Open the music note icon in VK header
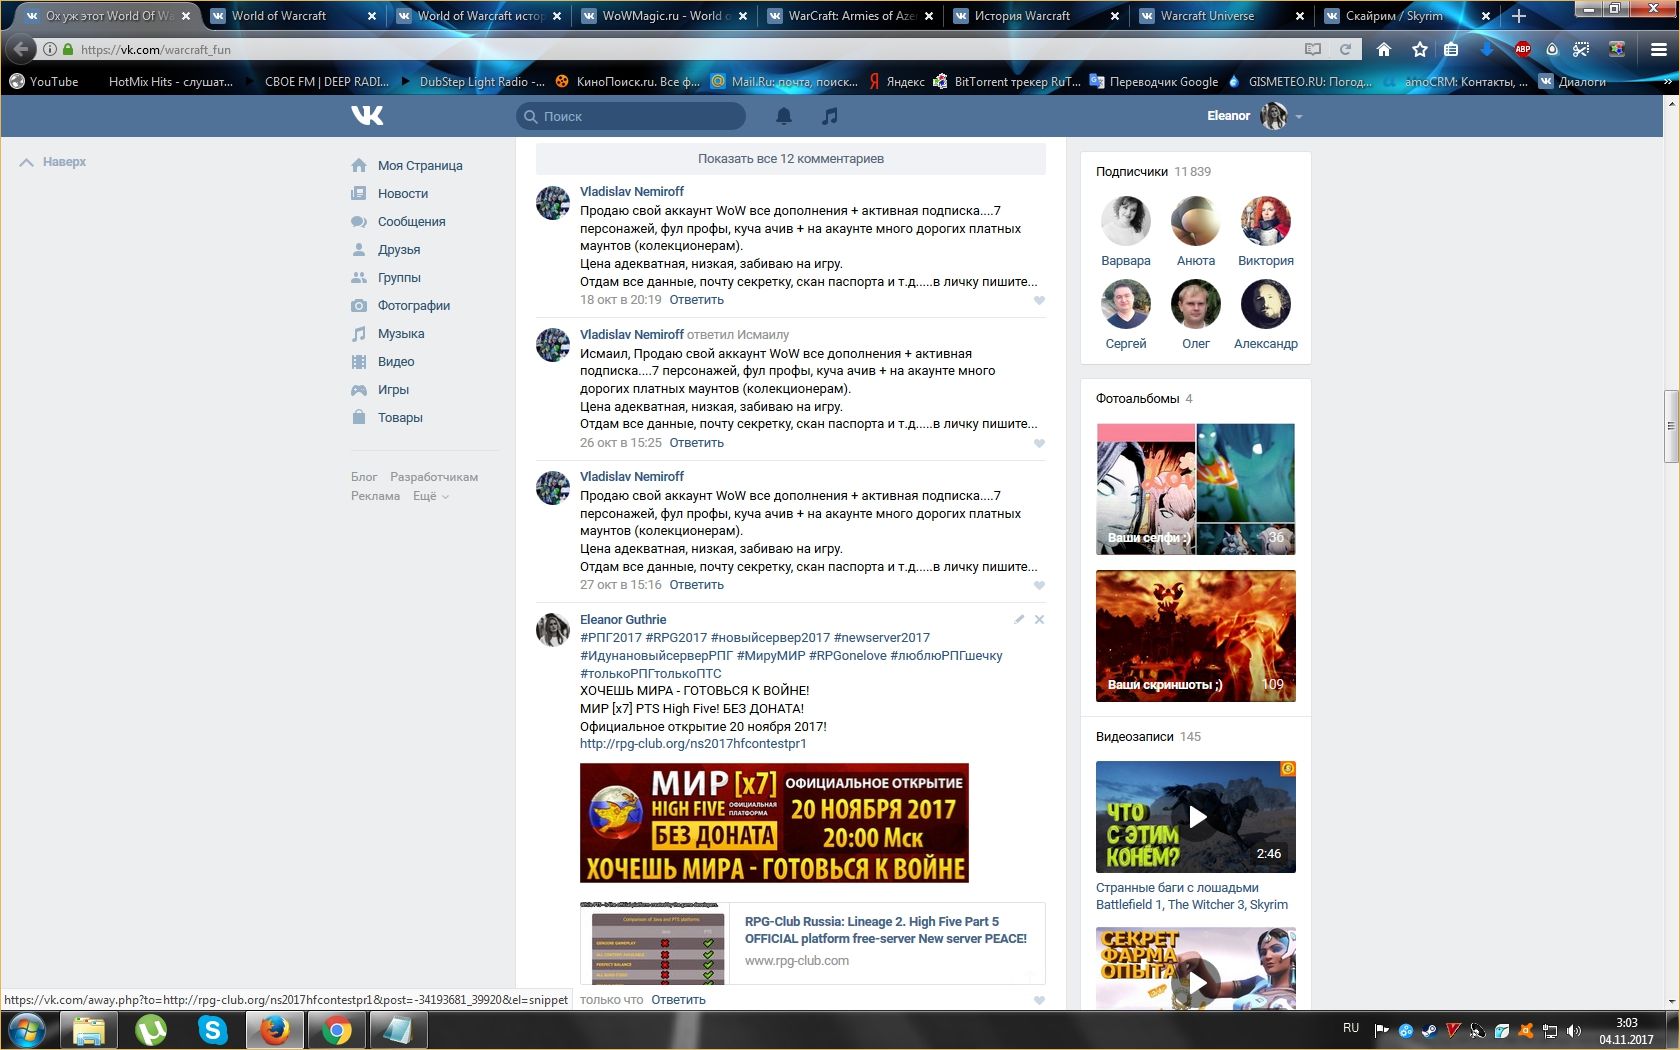1680x1050 pixels. coord(829,116)
